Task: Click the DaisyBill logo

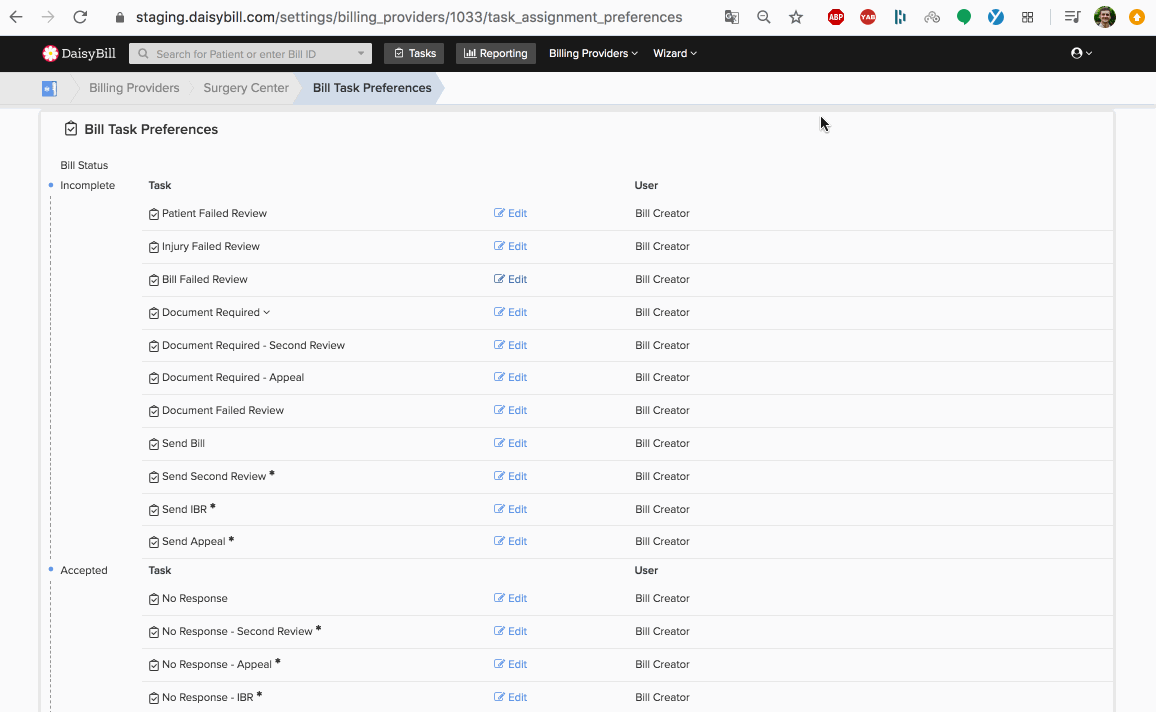Action: [79, 53]
